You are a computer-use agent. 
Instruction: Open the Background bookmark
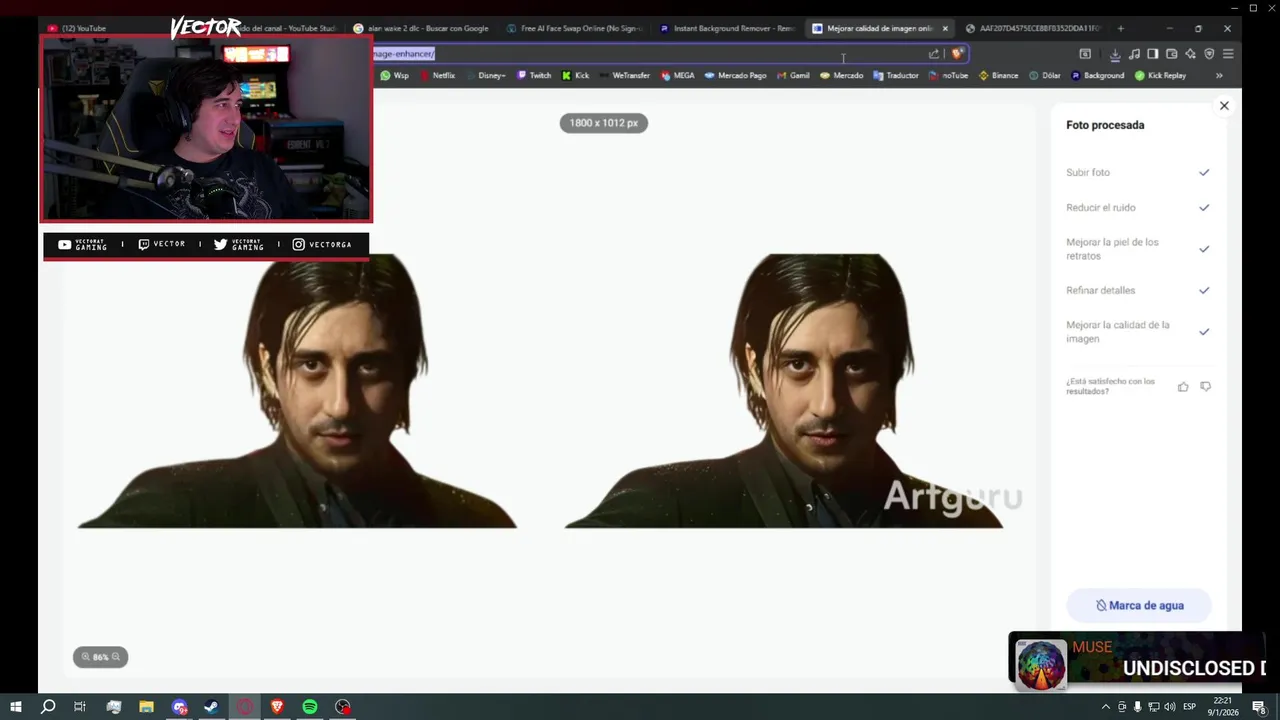1097,75
